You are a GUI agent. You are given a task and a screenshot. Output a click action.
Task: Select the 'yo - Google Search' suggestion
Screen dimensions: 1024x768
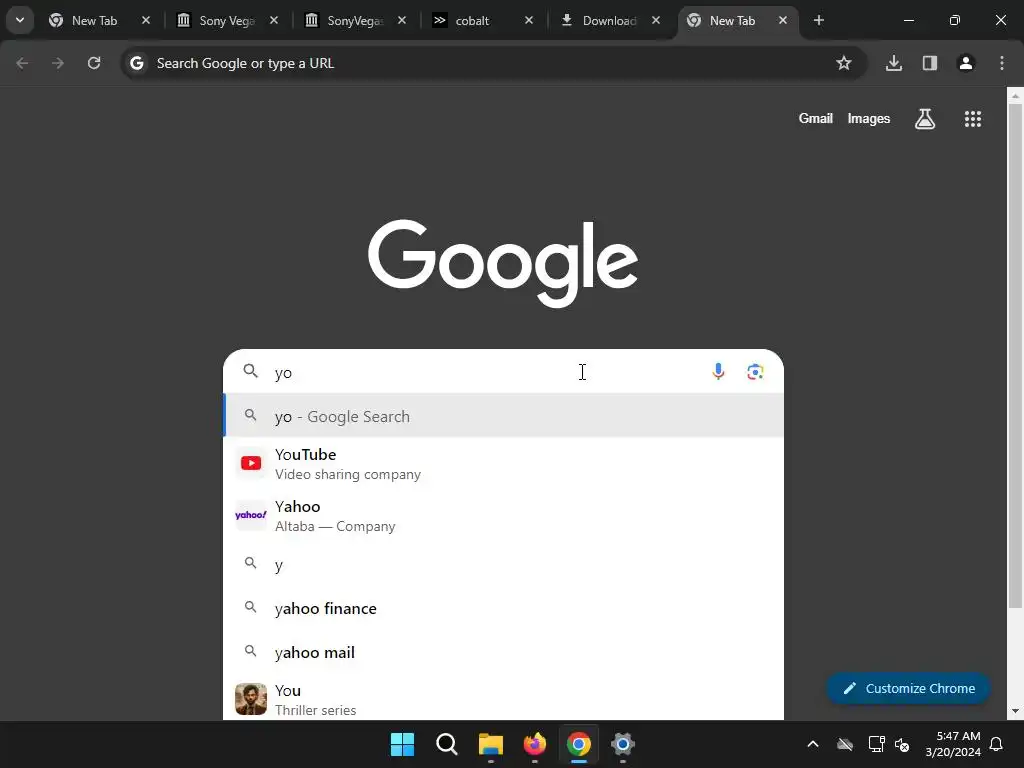point(503,416)
